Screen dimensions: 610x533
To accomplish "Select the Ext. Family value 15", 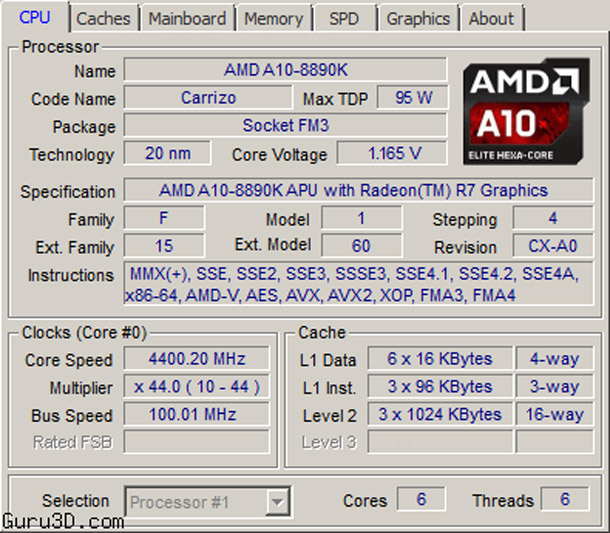I will click(164, 246).
